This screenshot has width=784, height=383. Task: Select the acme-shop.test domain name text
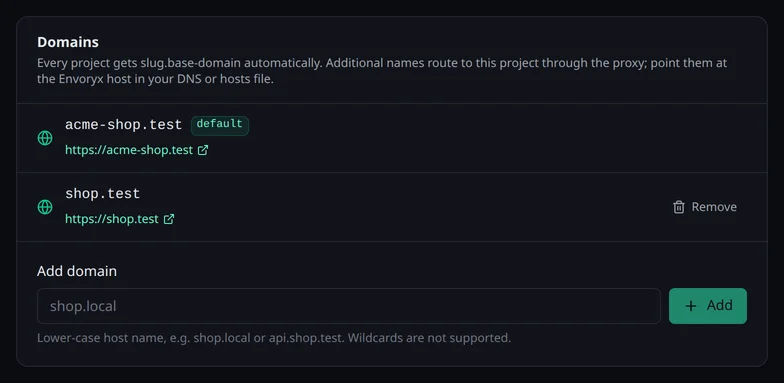click(124, 125)
